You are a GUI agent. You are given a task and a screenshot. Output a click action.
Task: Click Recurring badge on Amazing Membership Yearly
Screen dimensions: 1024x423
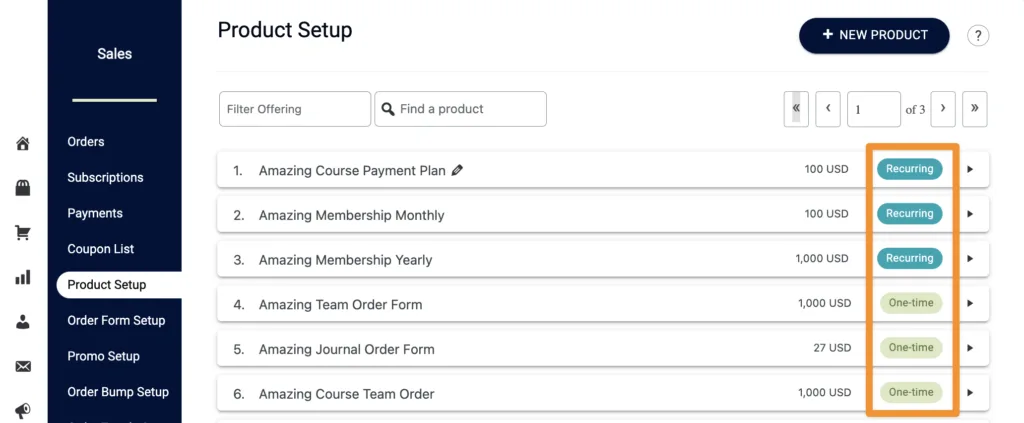(909, 258)
